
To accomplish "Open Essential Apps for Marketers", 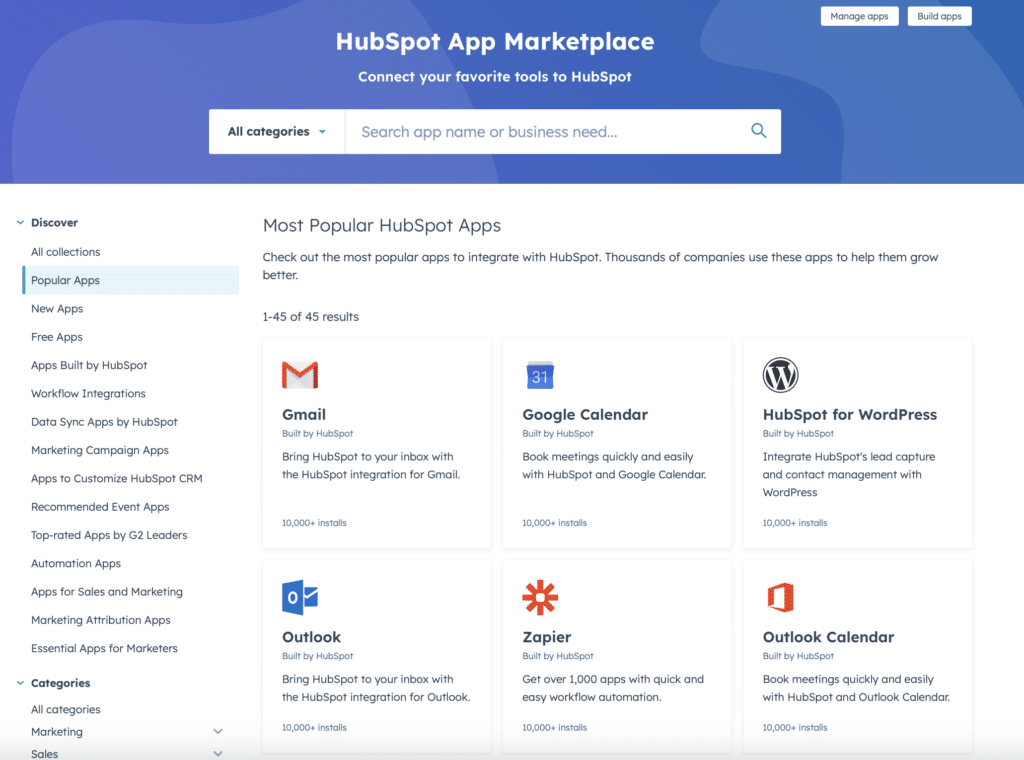I will point(104,648).
